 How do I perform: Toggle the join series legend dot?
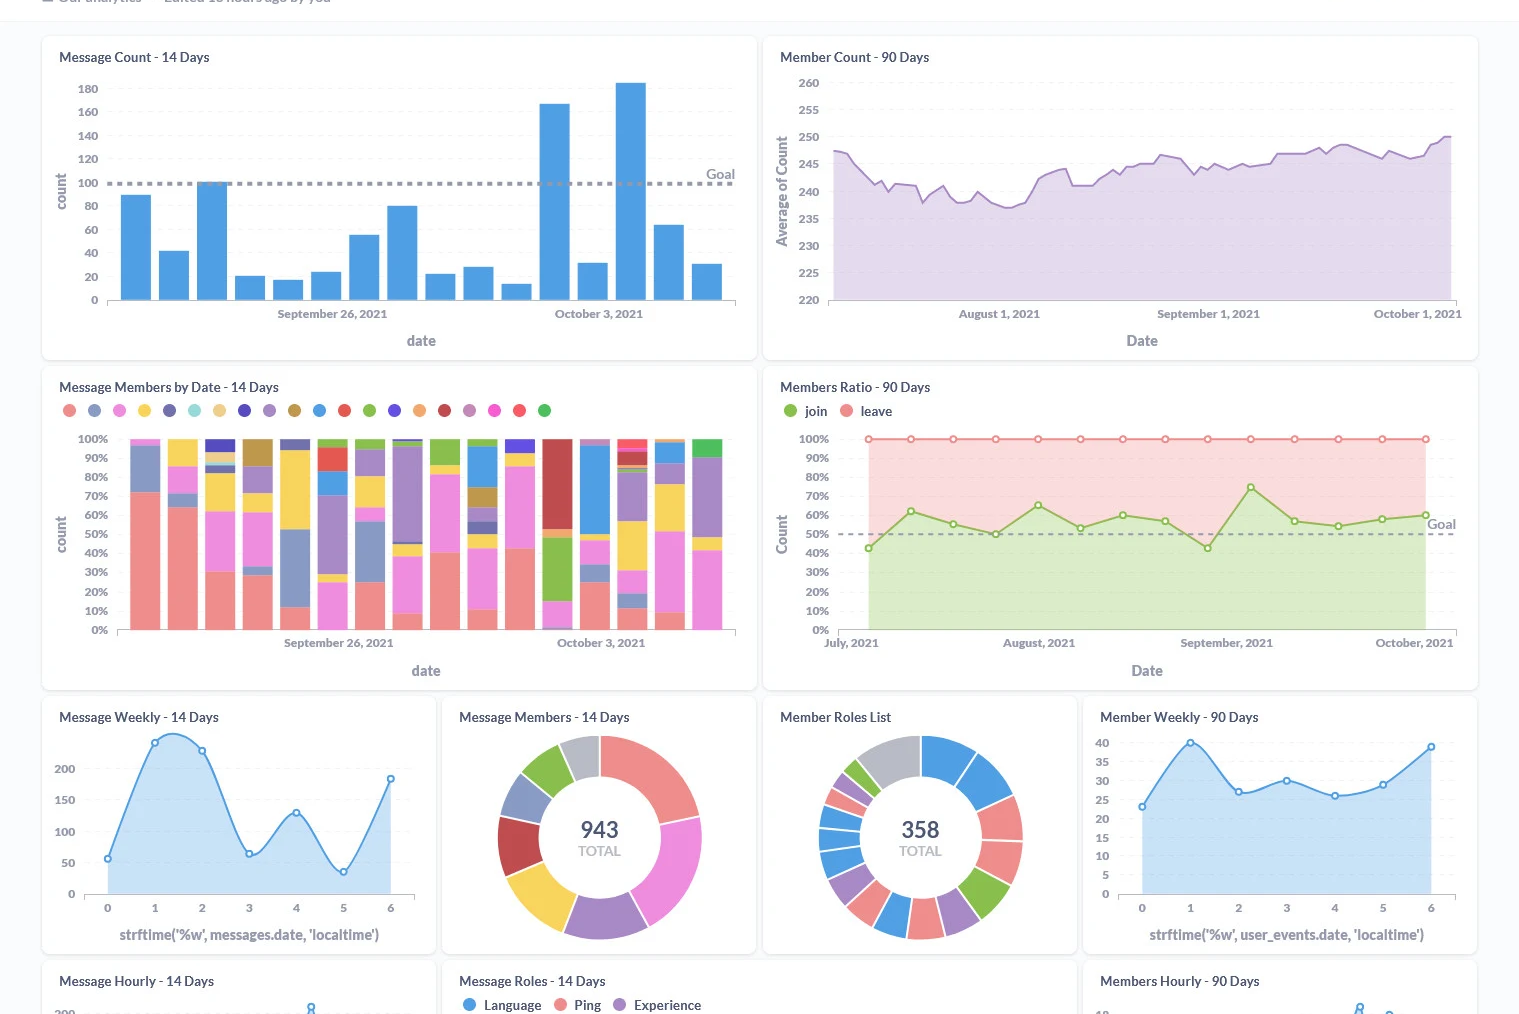click(x=791, y=411)
